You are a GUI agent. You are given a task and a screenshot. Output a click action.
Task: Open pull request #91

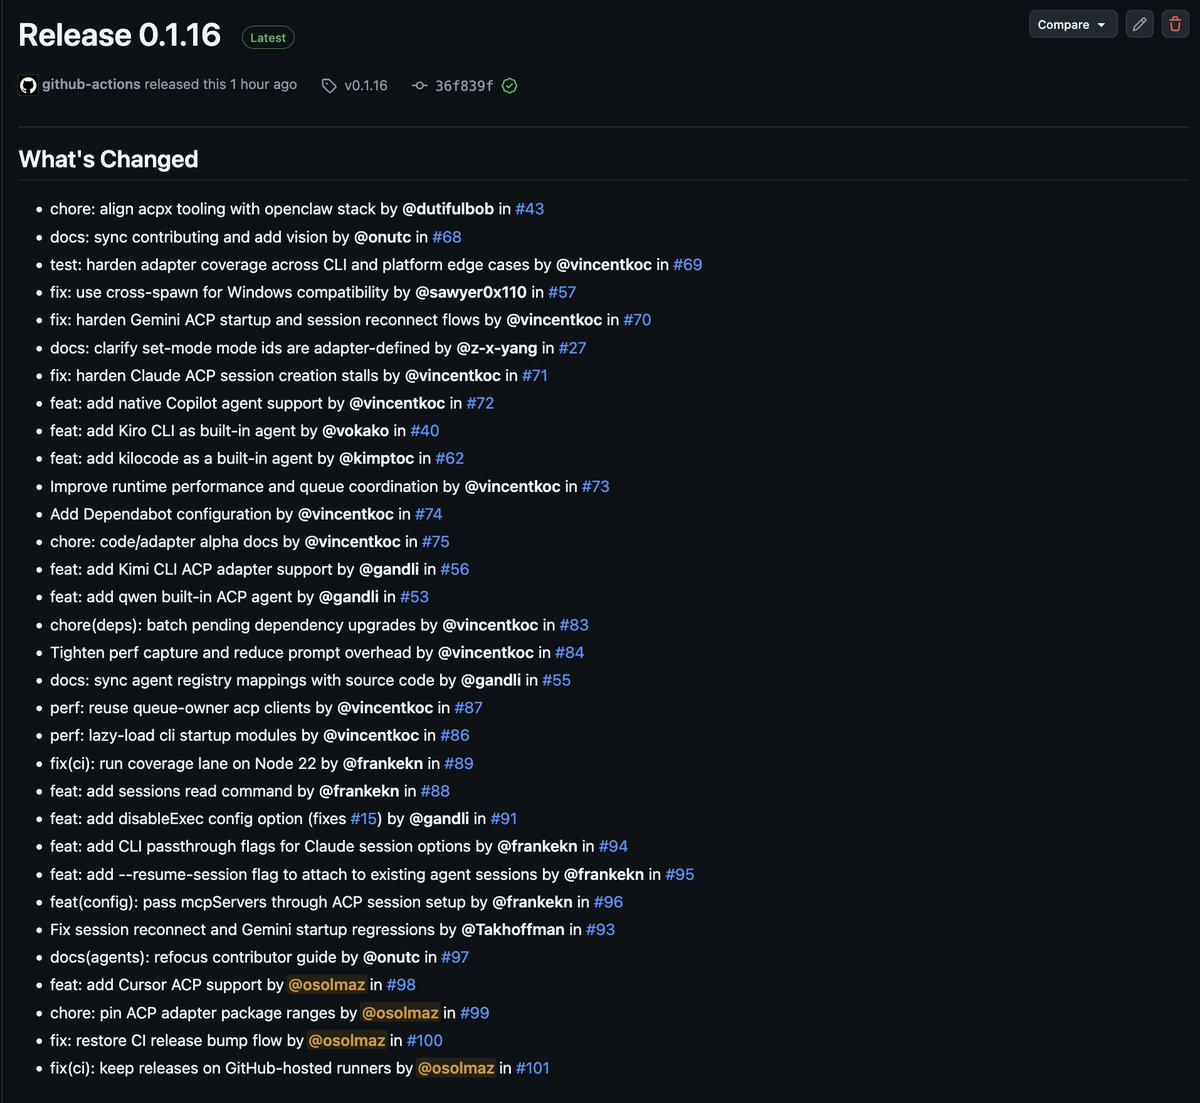coord(504,819)
